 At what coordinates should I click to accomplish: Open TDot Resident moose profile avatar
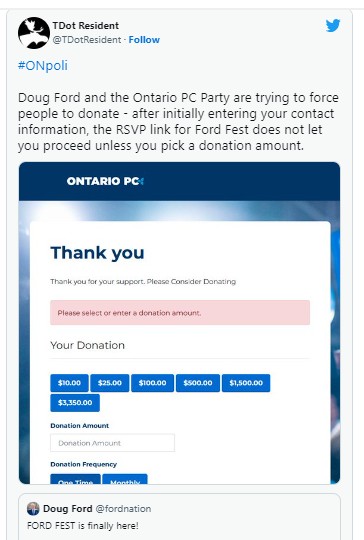point(34,33)
